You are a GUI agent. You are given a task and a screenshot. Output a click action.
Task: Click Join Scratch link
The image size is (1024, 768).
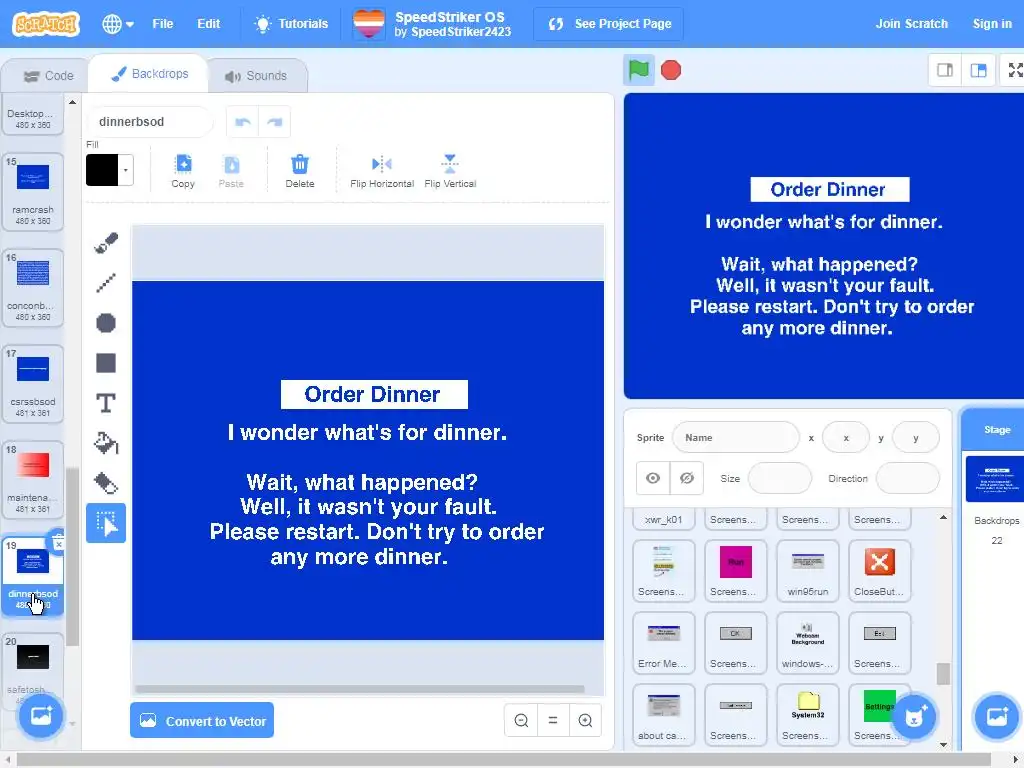click(911, 24)
